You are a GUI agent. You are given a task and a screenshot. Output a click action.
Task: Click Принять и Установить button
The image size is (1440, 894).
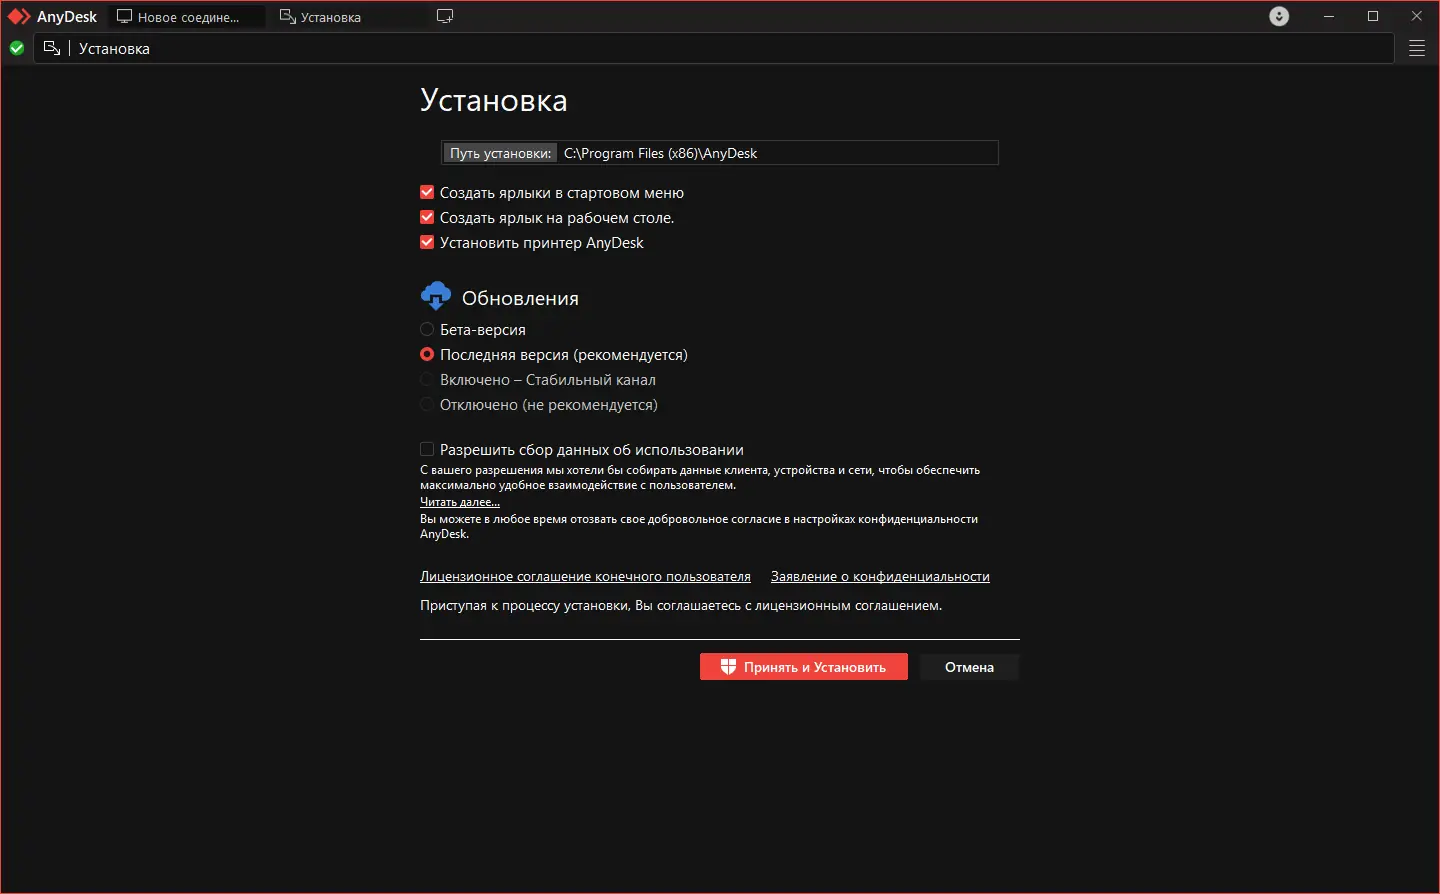(x=804, y=667)
